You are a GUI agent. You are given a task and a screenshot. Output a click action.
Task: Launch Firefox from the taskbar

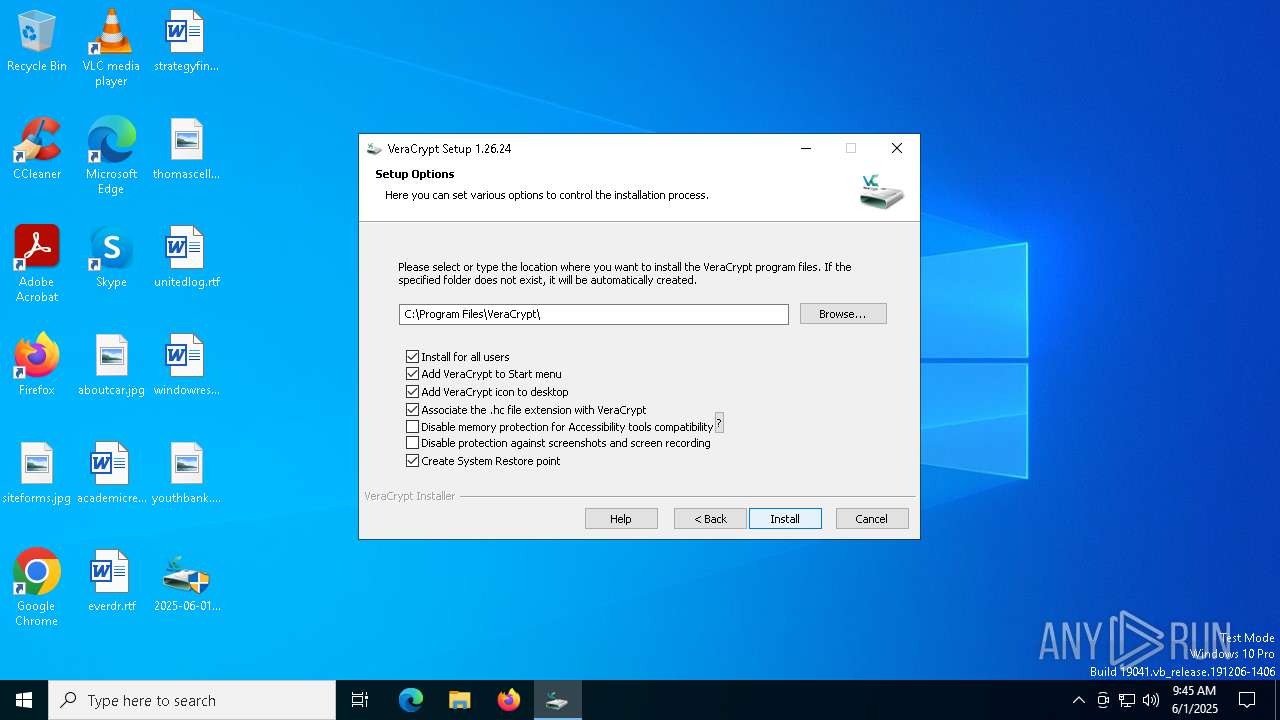[509, 700]
